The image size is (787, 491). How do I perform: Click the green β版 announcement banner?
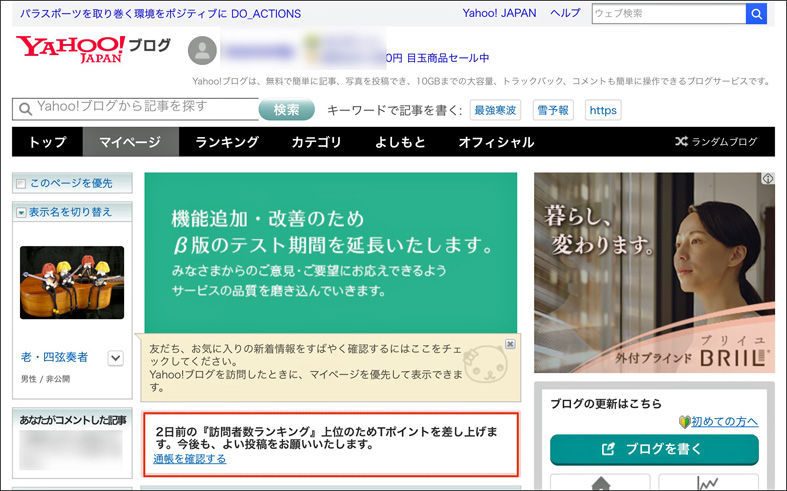click(x=331, y=253)
